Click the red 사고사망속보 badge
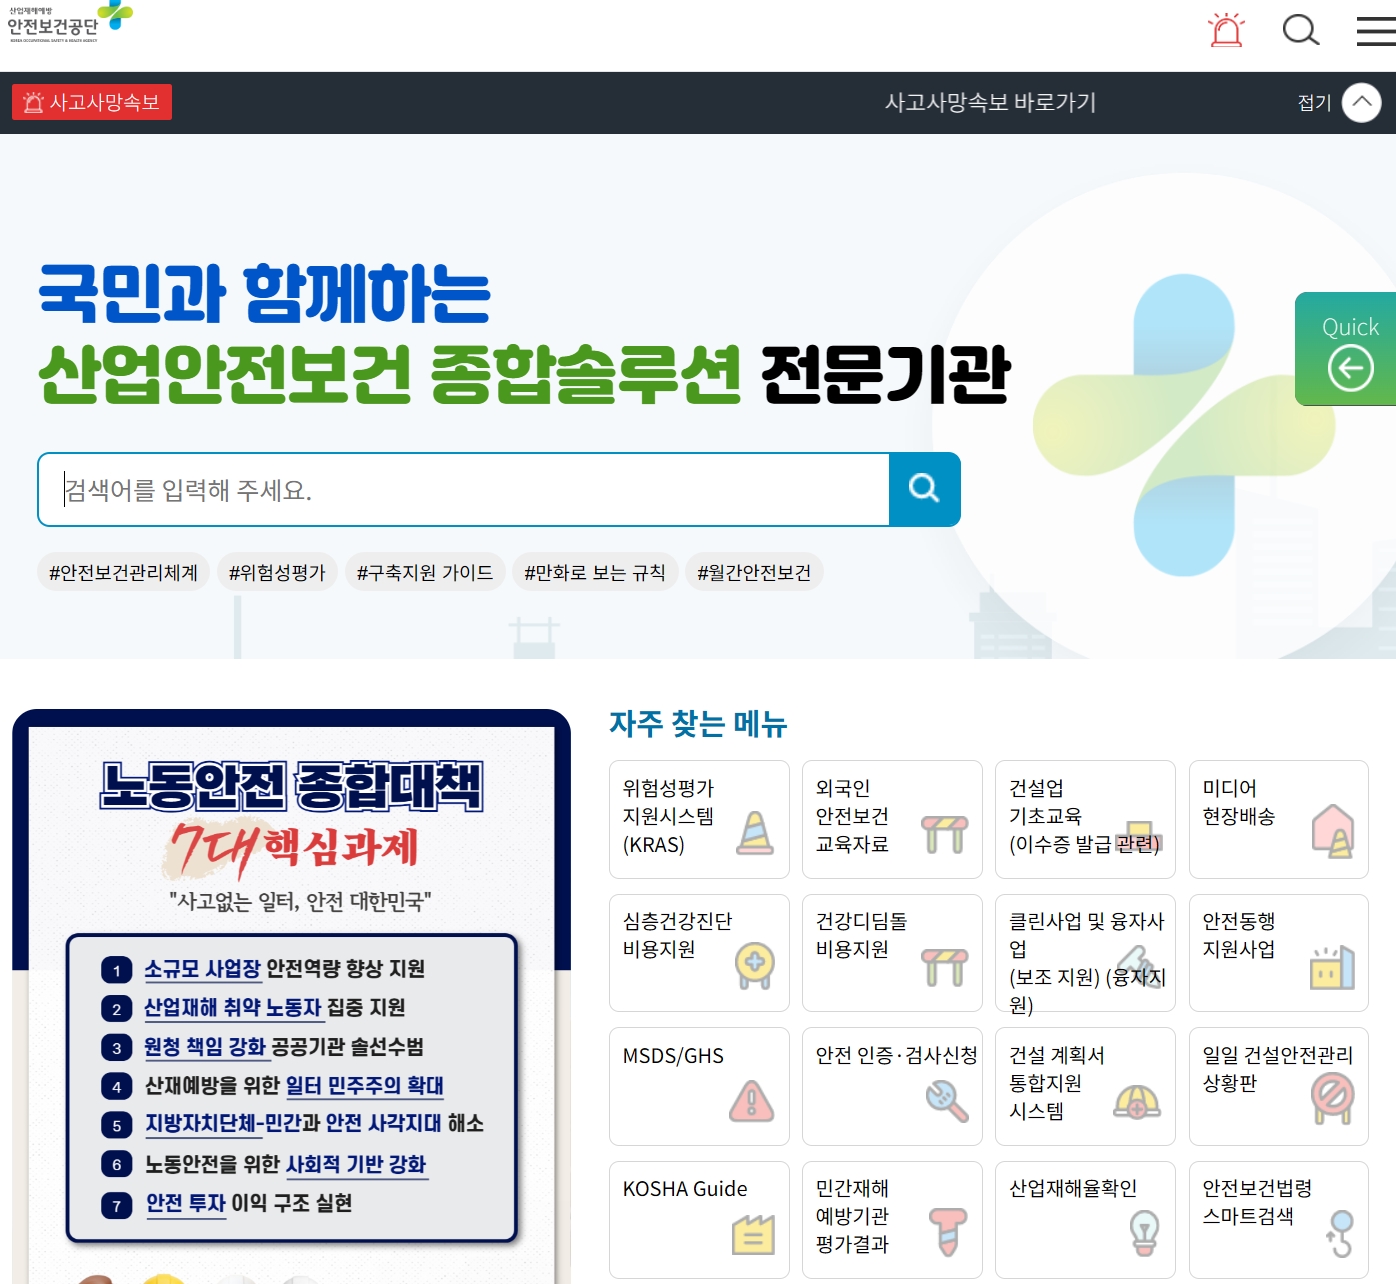The height and width of the screenshot is (1284, 1396). [x=91, y=102]
